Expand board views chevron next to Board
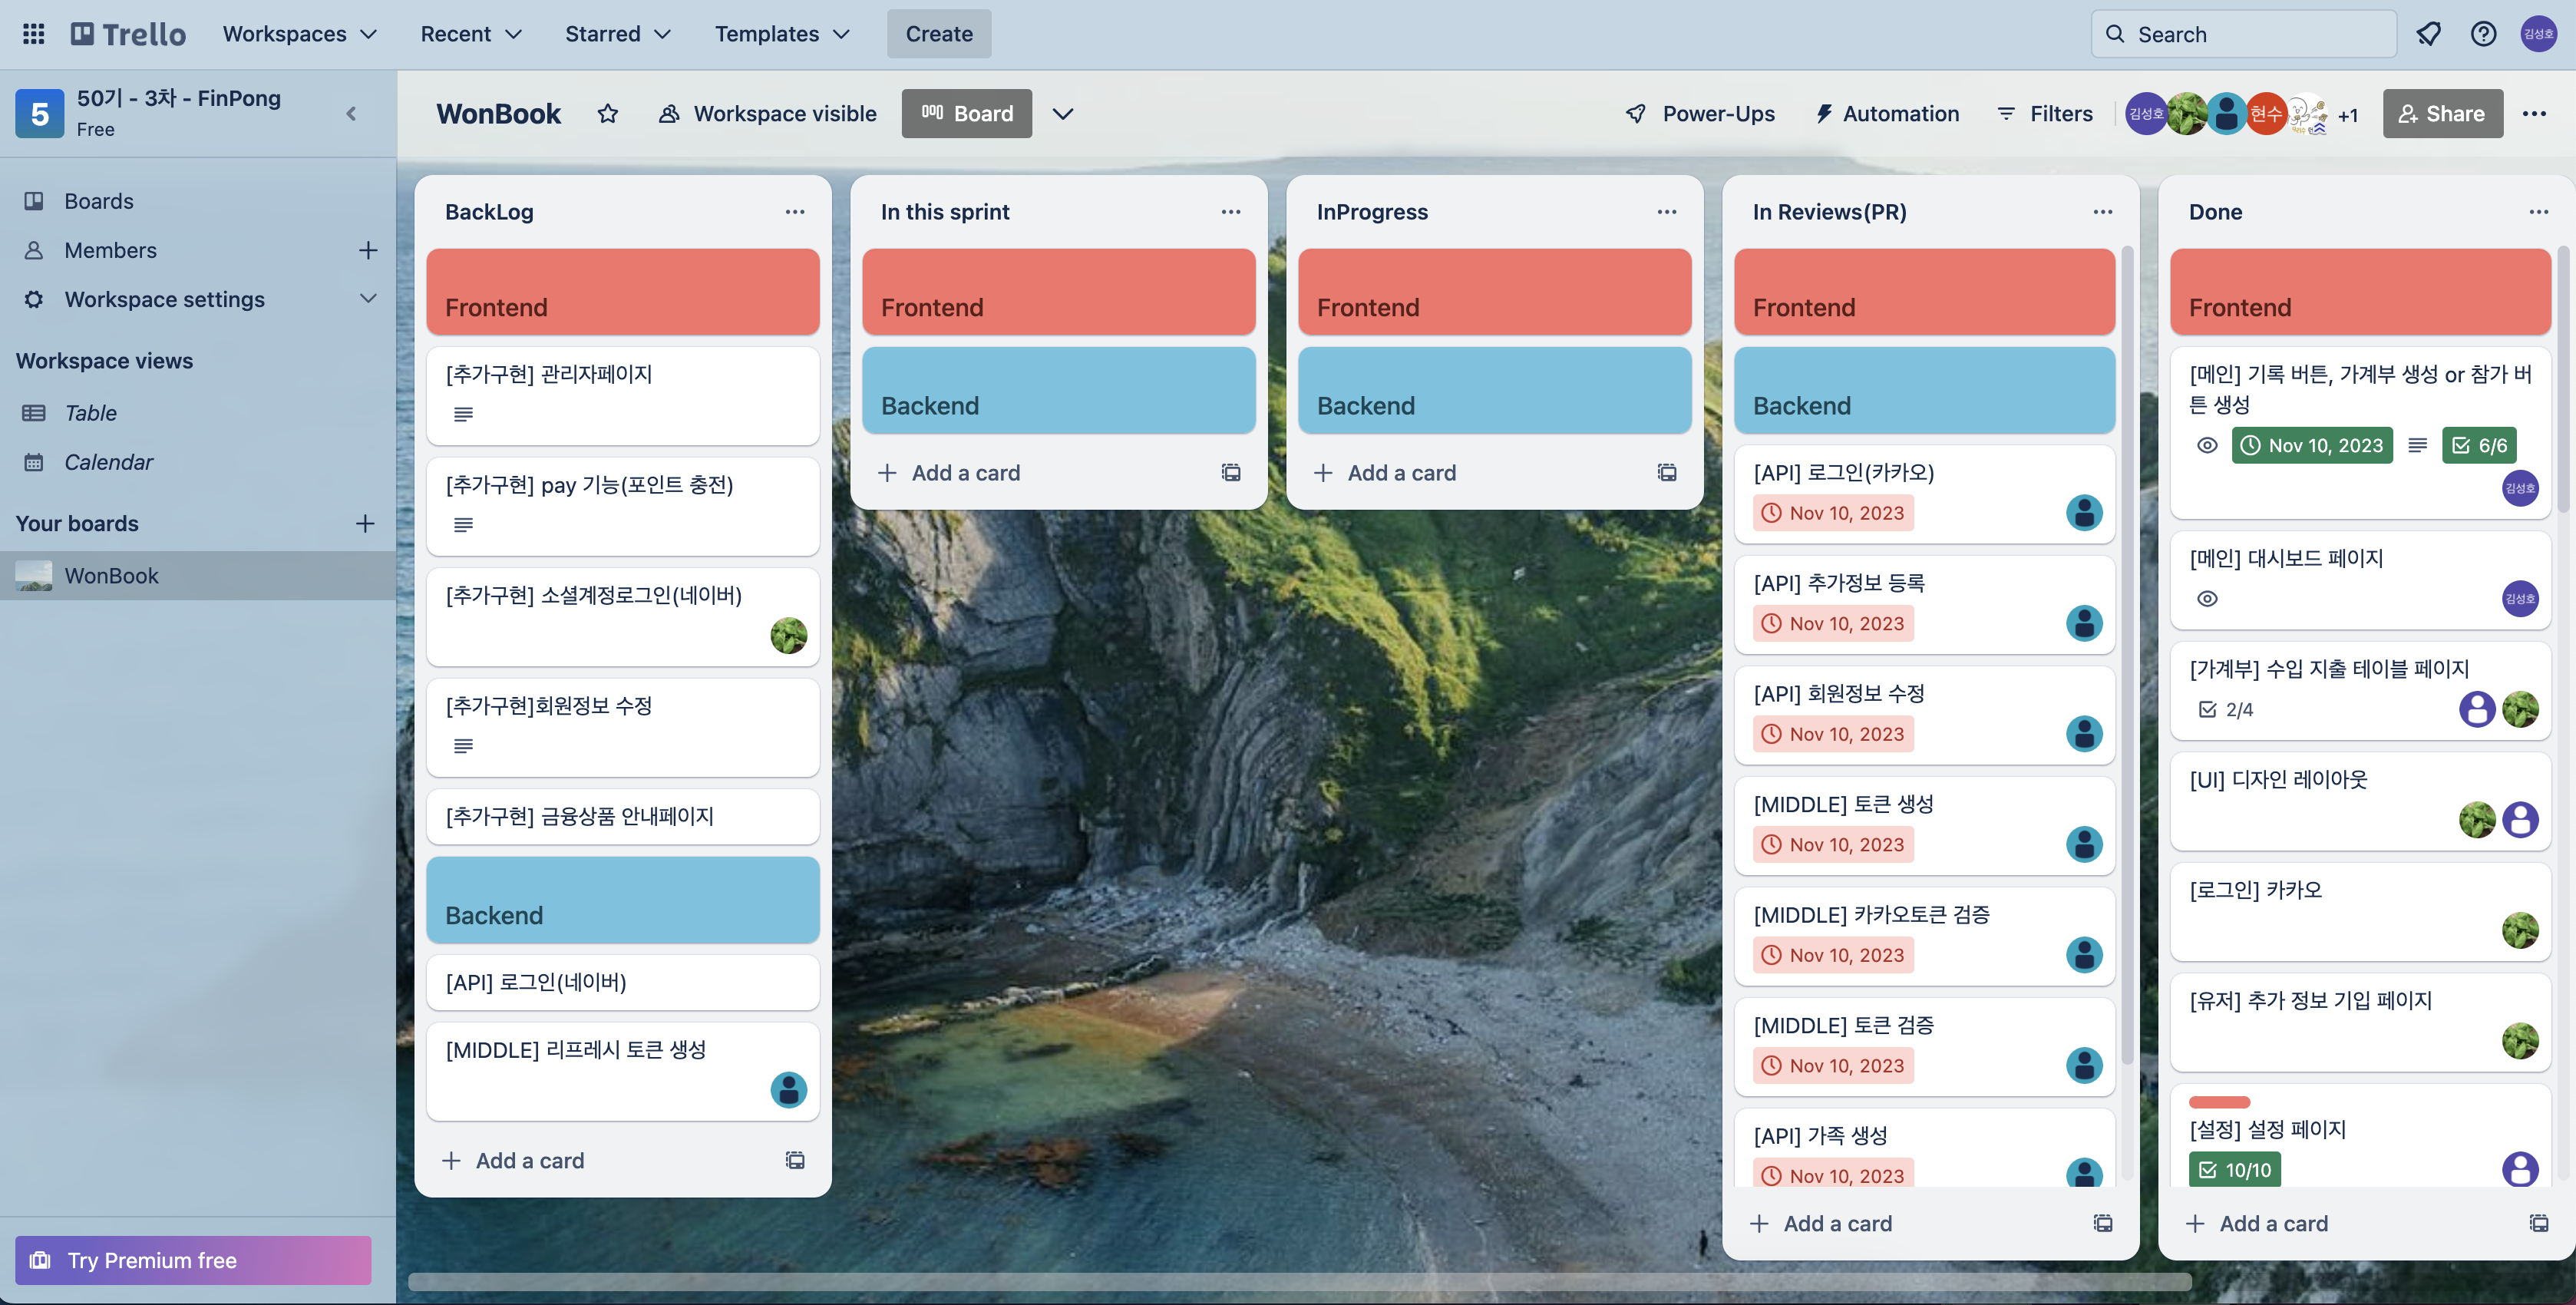Viewport: 2576px width, 1305px height. [1062, 114]
